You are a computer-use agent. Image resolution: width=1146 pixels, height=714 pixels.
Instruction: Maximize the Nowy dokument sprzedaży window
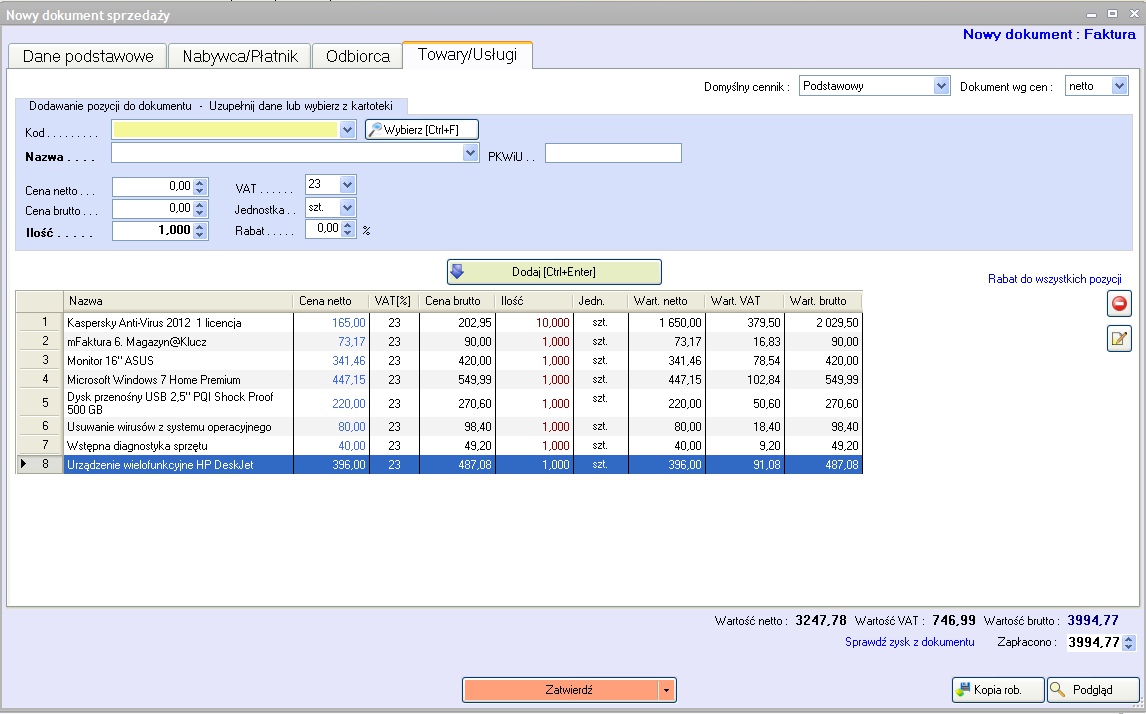[1112, 13]
